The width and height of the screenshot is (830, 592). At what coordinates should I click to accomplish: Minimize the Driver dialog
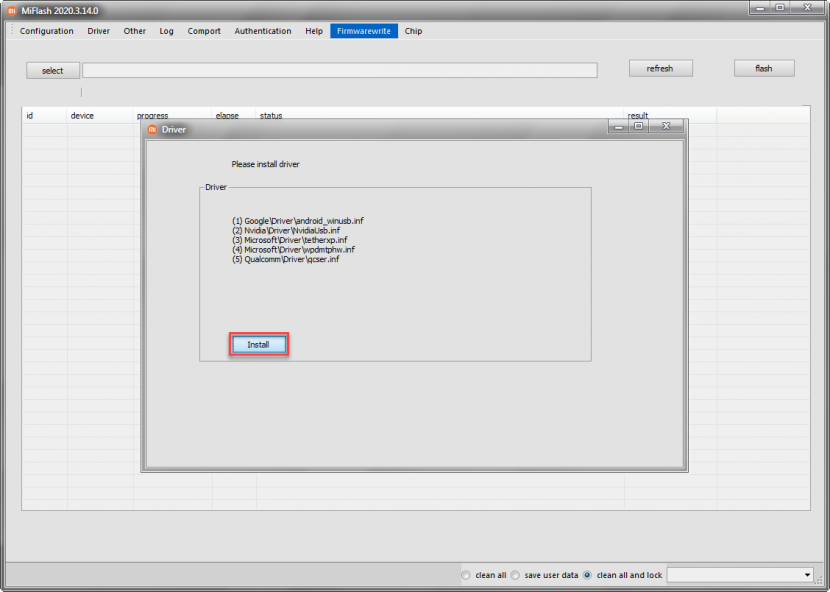click(618, 127)
